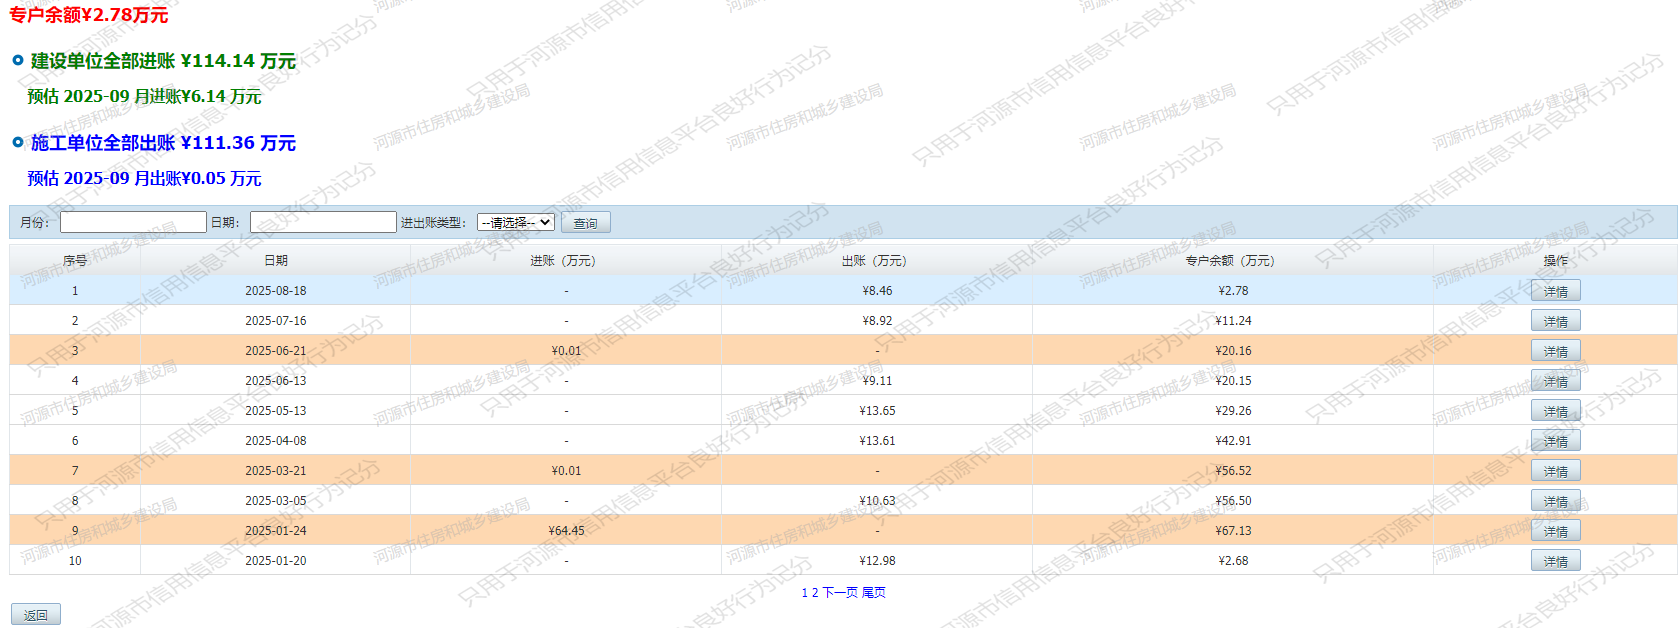Jump to 尾页 last page

click(873, 593)
